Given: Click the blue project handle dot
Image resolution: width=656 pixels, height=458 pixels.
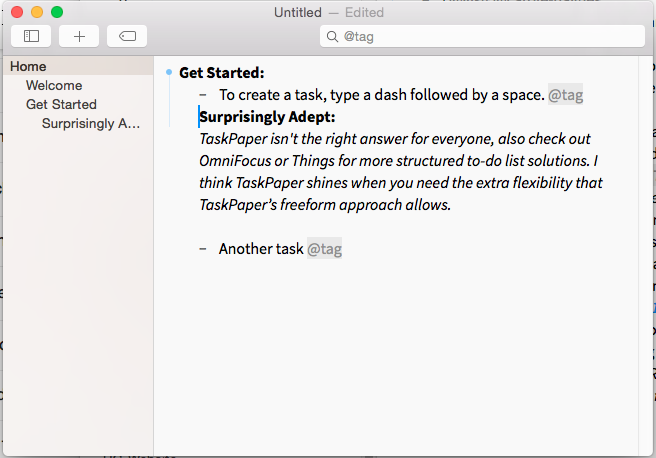Looking at the screenshot, I should [169, 72].
